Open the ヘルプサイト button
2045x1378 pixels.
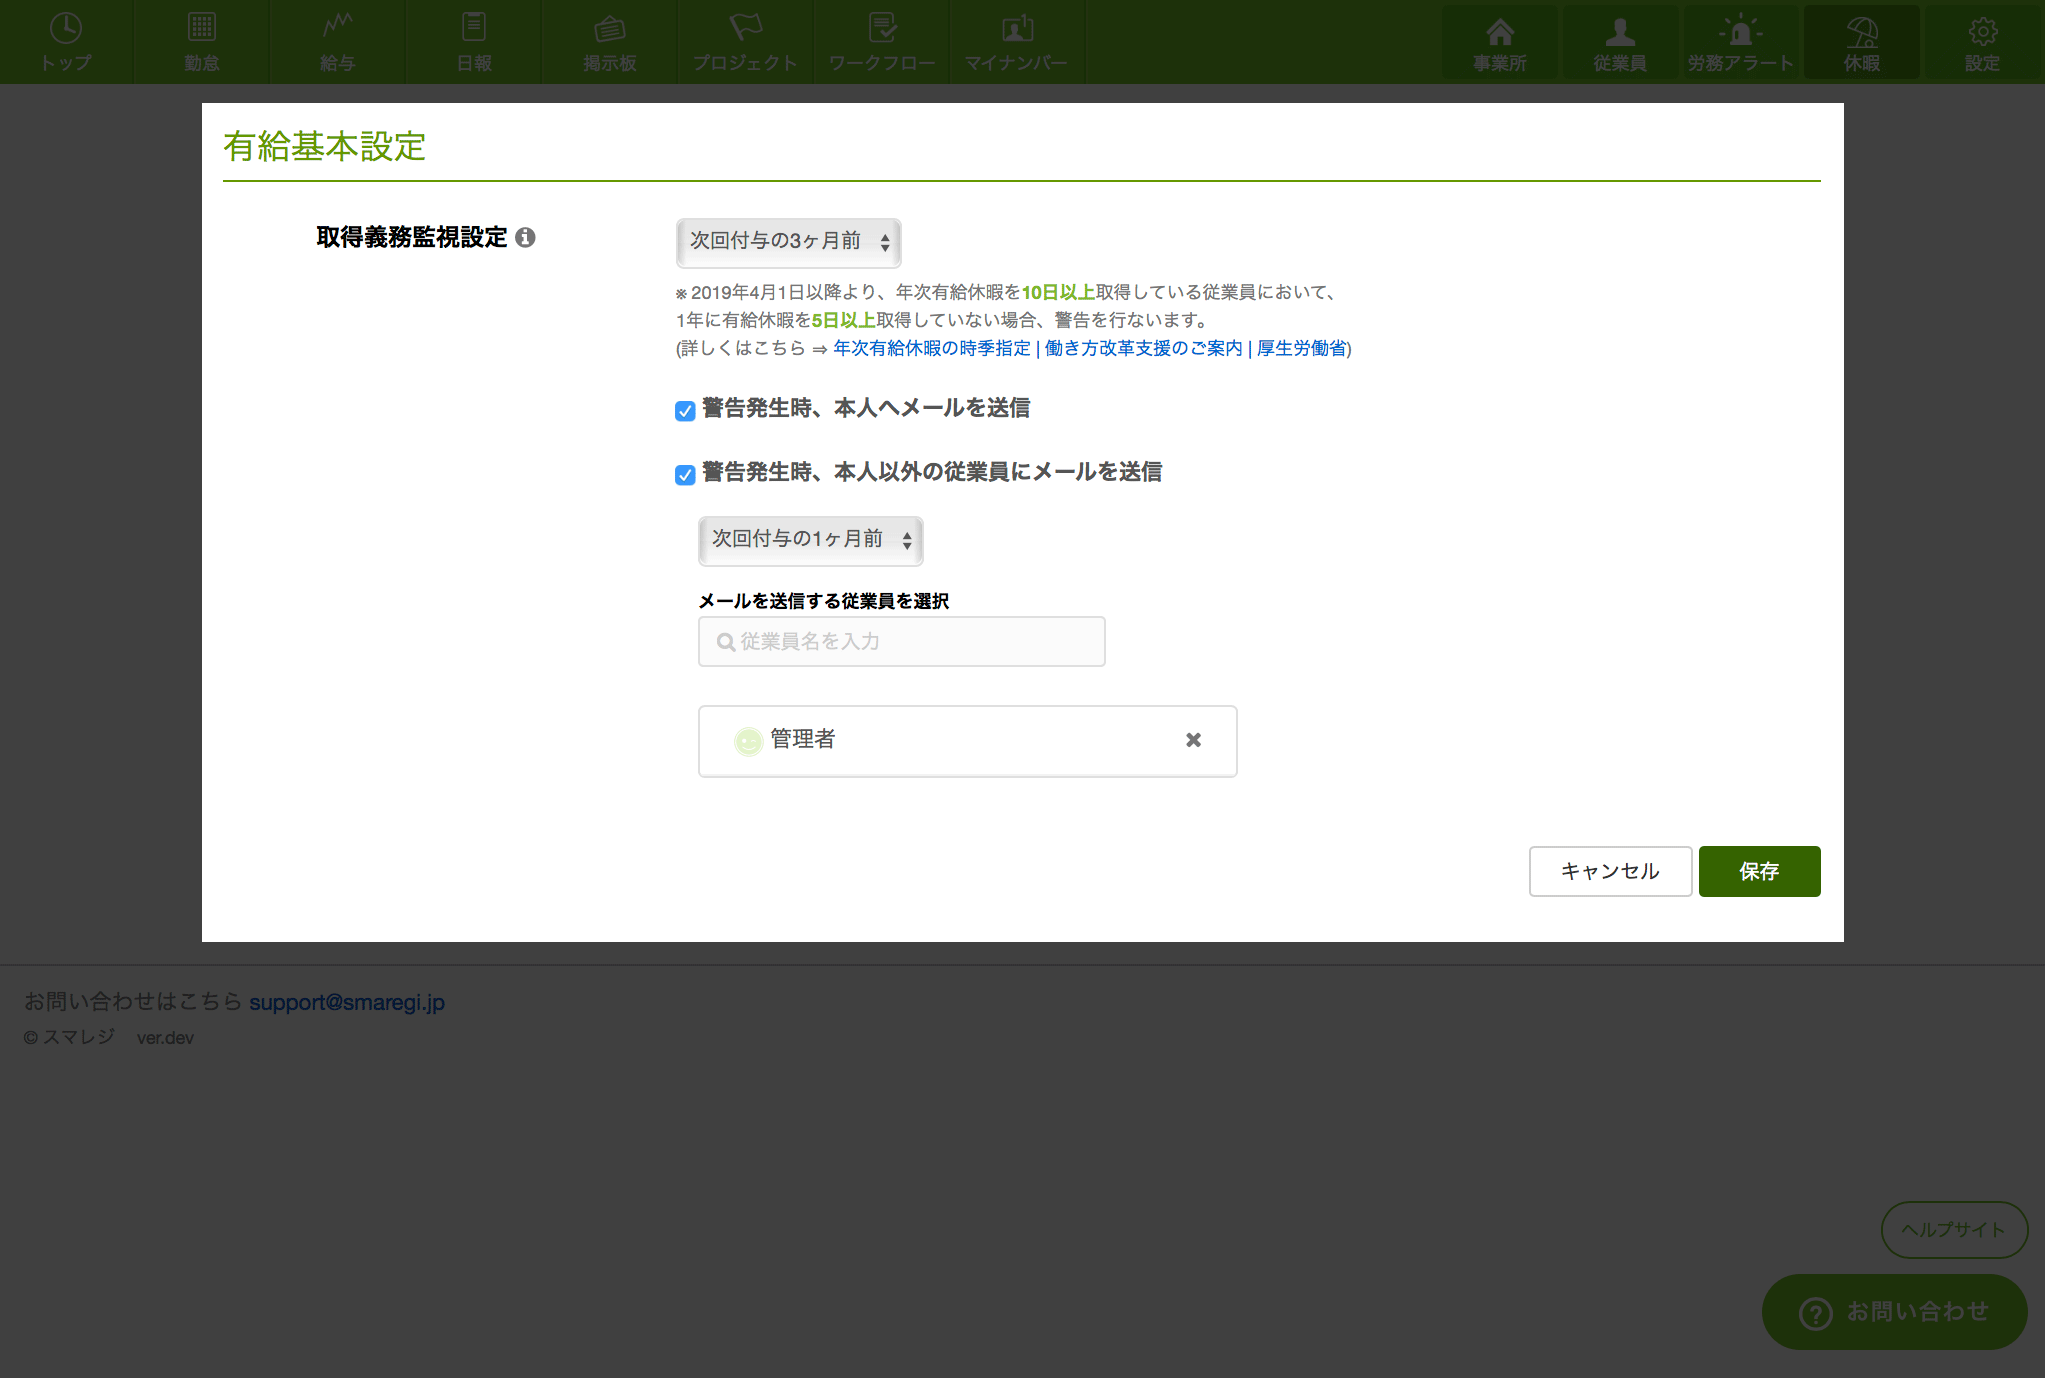tap(1953, 1229)
